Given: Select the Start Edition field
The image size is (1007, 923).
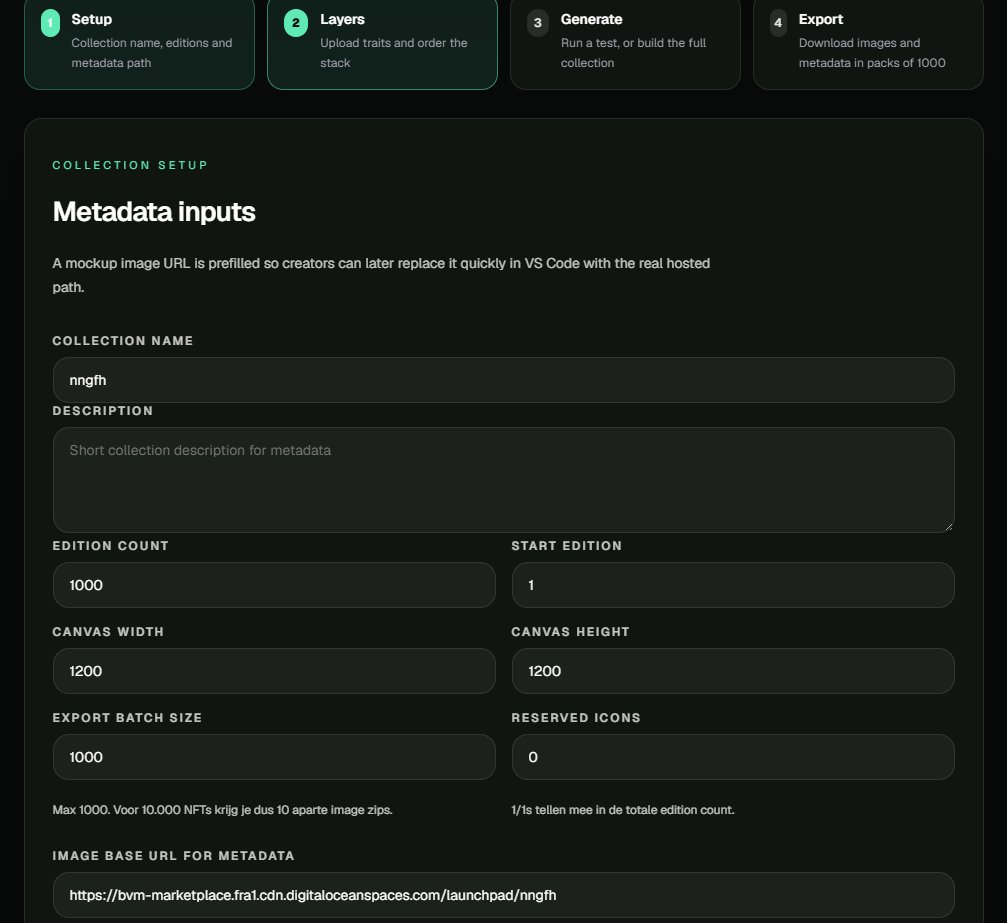Looking at the screenshot, I should click(733, 585).
